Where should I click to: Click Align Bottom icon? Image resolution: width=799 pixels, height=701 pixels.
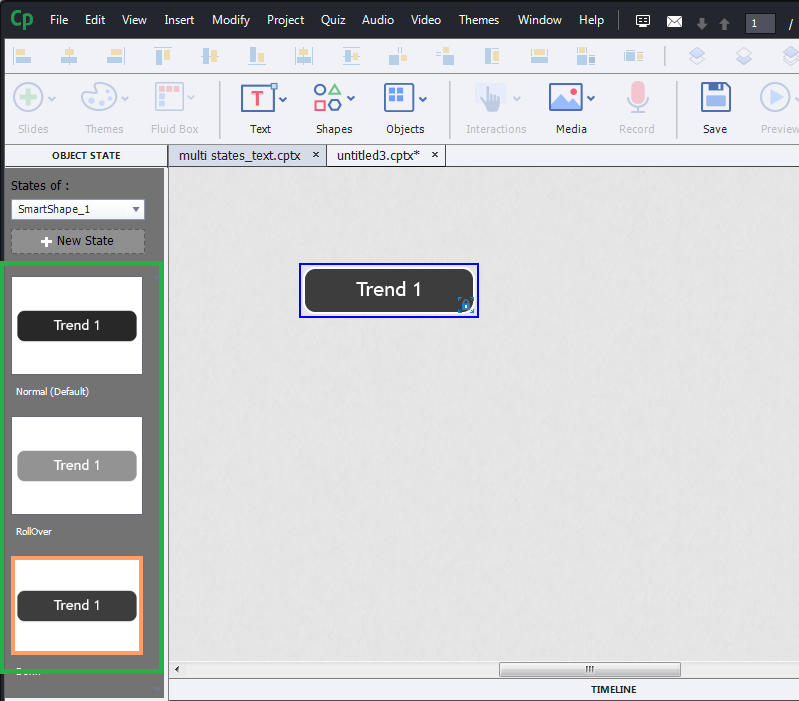[257, 56]
